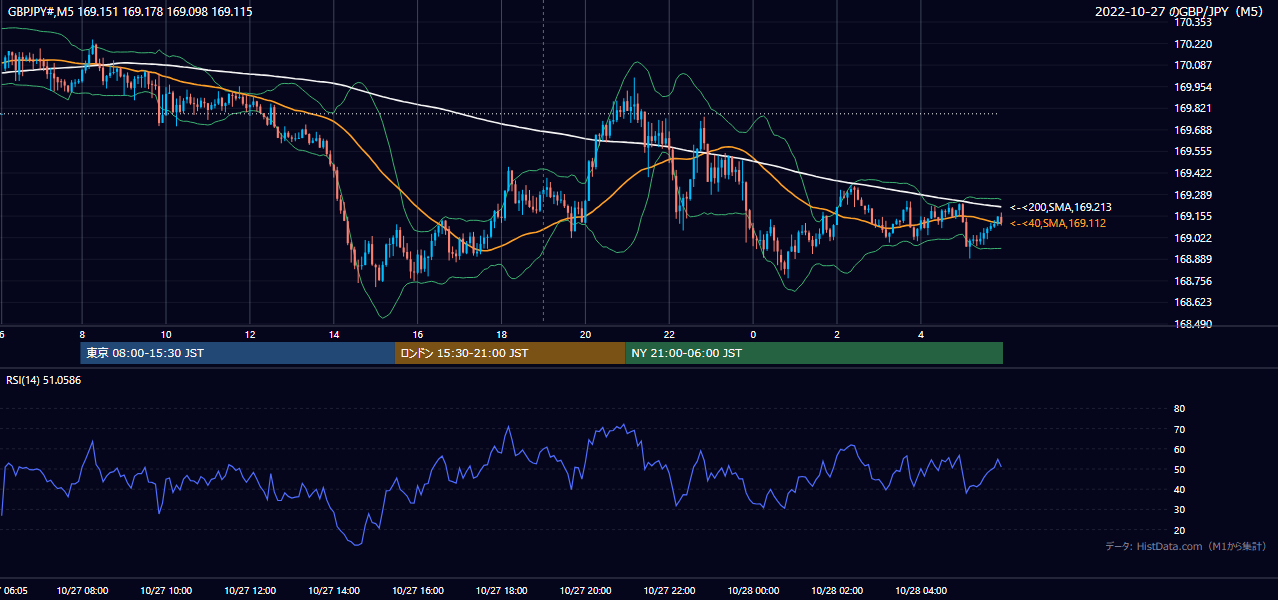Image resolution: width=1278 pixels, height=600 pixels.
Task: Click the RSI(14) 51.0586 indicator label
Action: (43, 380)
